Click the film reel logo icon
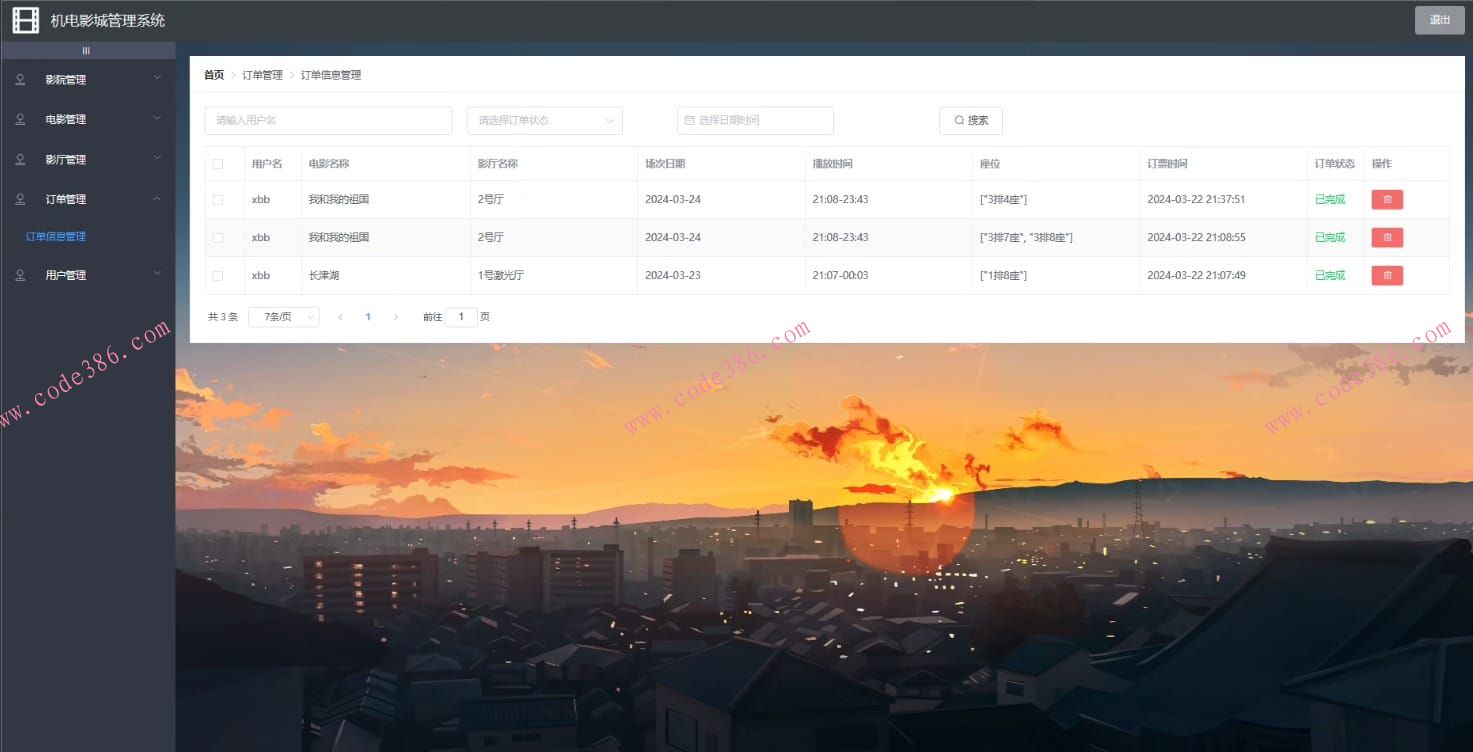 tap(25, 20)
